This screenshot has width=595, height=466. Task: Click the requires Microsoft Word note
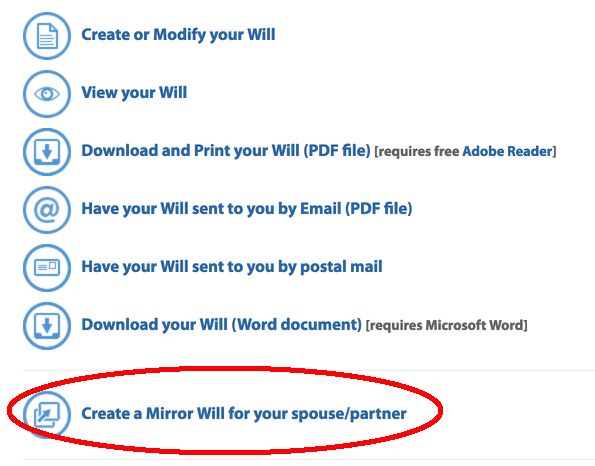[x=447, y=326]
